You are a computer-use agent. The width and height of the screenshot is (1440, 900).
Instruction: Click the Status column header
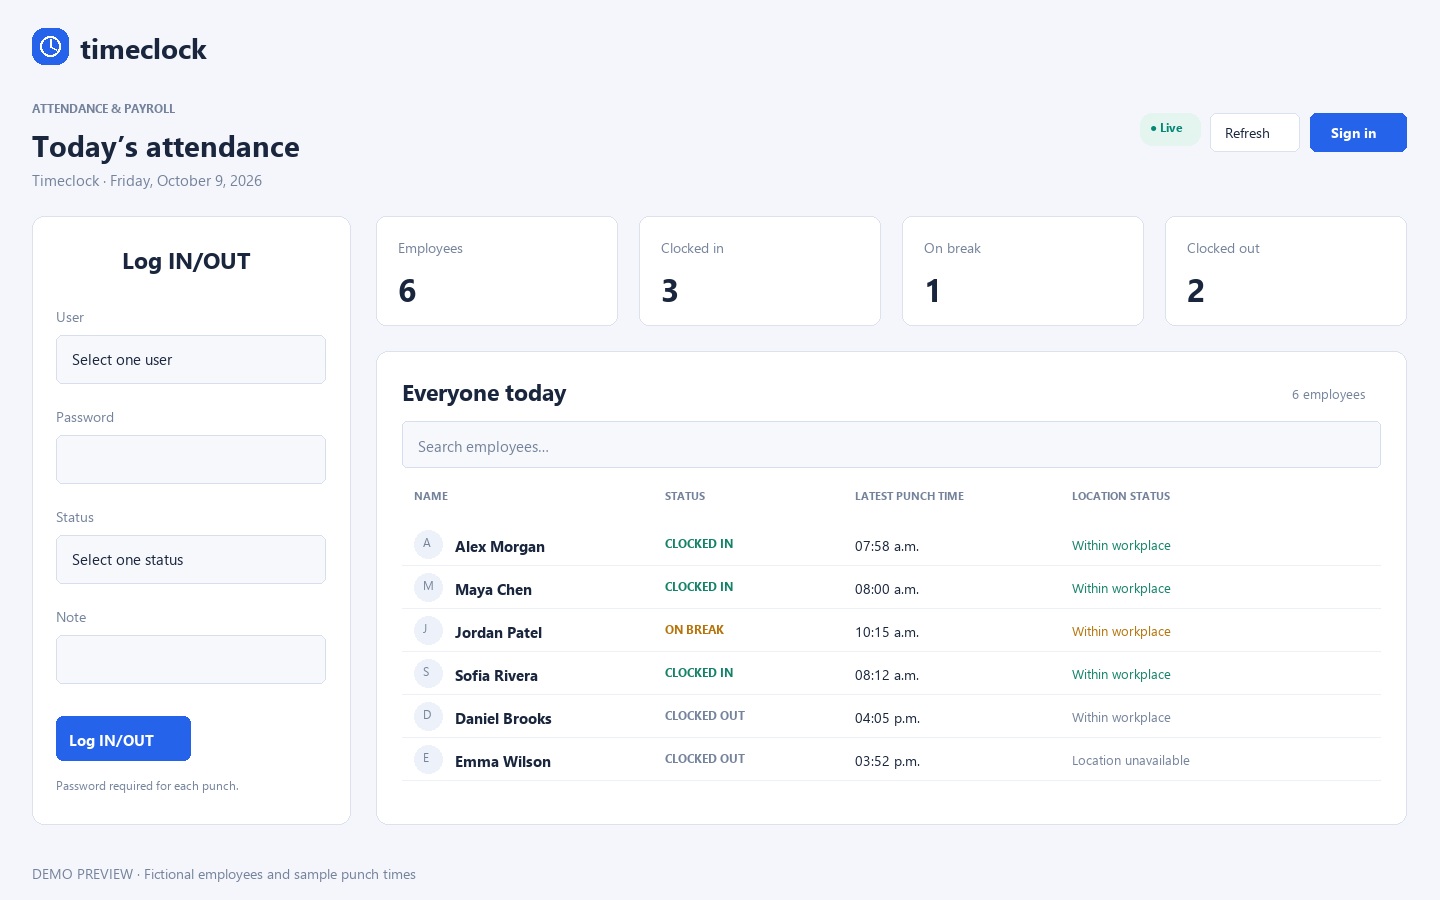[685, 496]
